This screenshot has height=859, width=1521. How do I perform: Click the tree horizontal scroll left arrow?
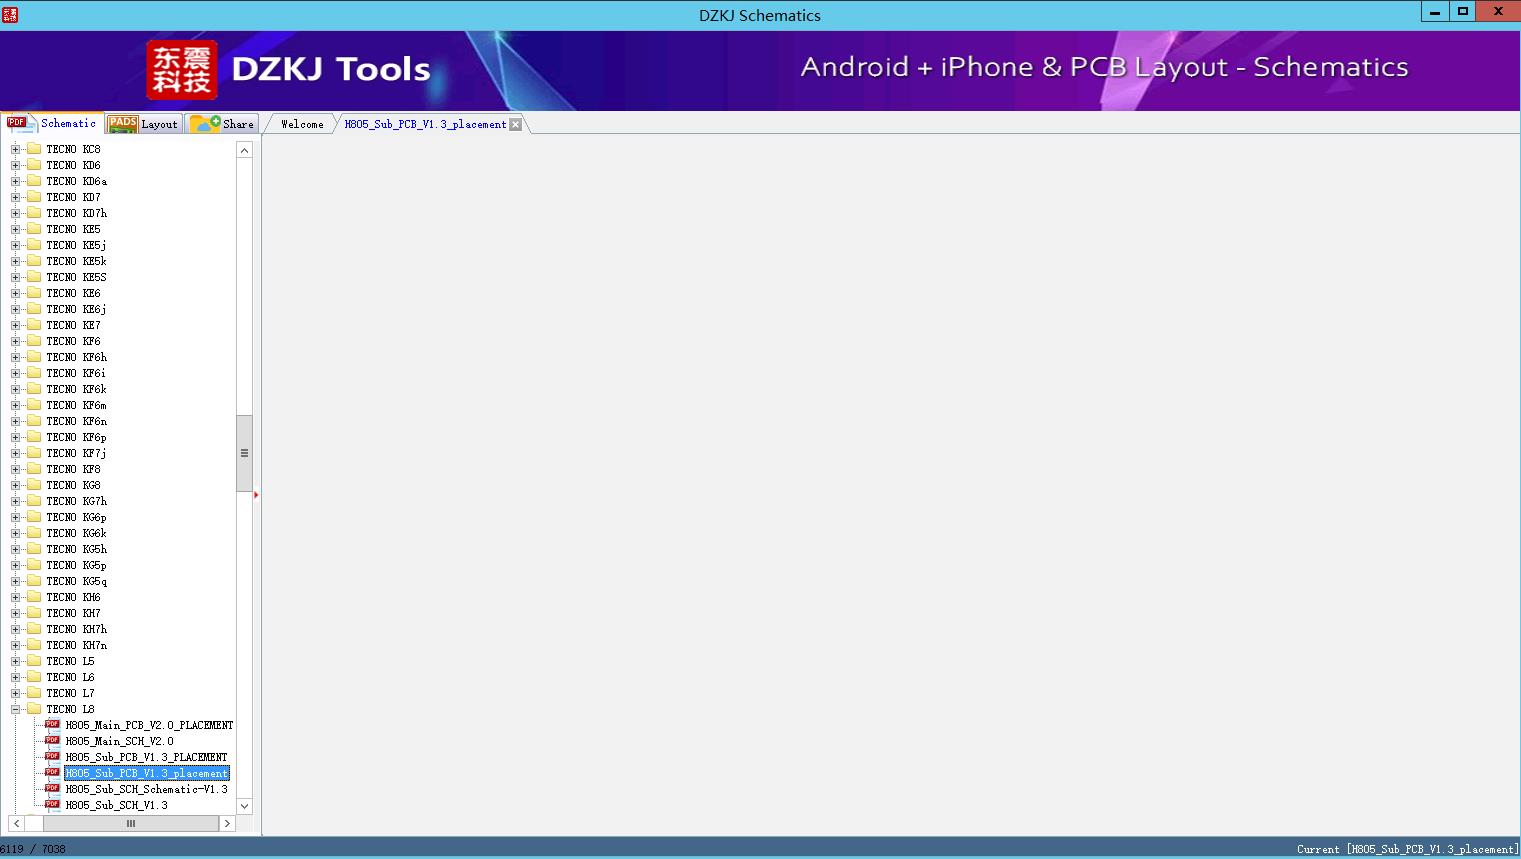pos(15,824)
